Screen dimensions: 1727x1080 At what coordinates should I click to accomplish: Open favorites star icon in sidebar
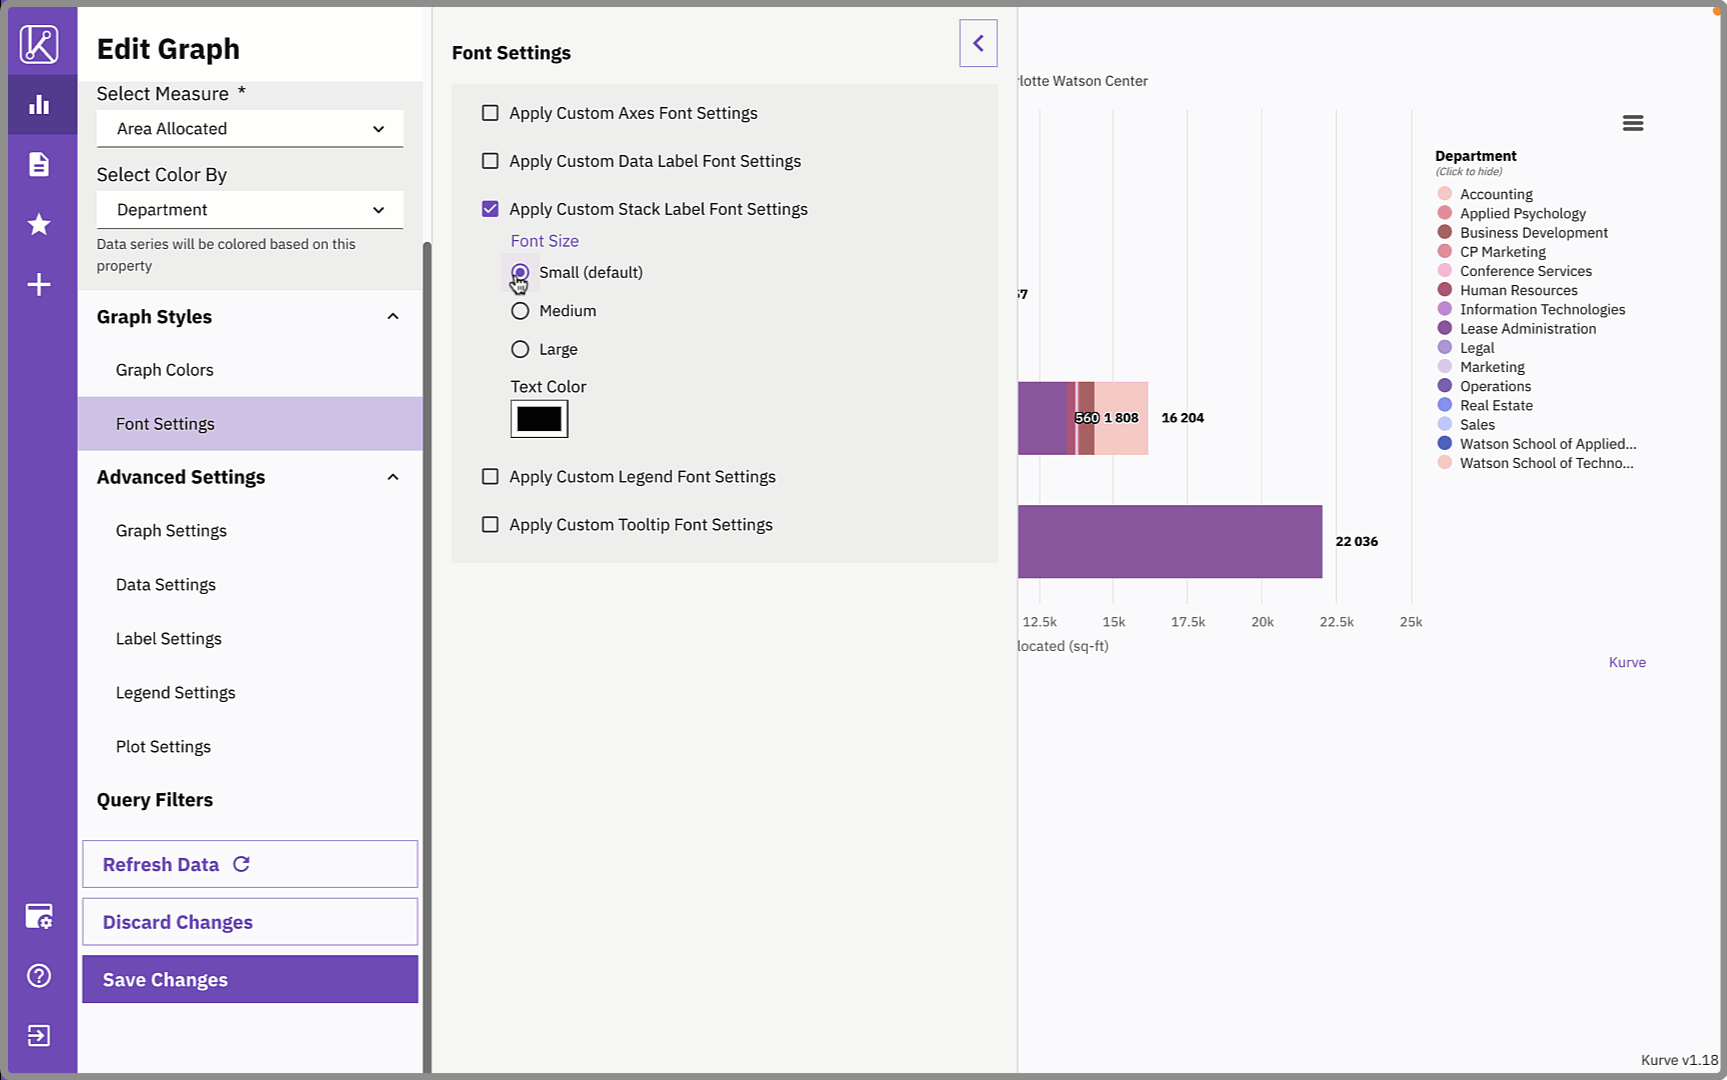(x=39, y=224)
